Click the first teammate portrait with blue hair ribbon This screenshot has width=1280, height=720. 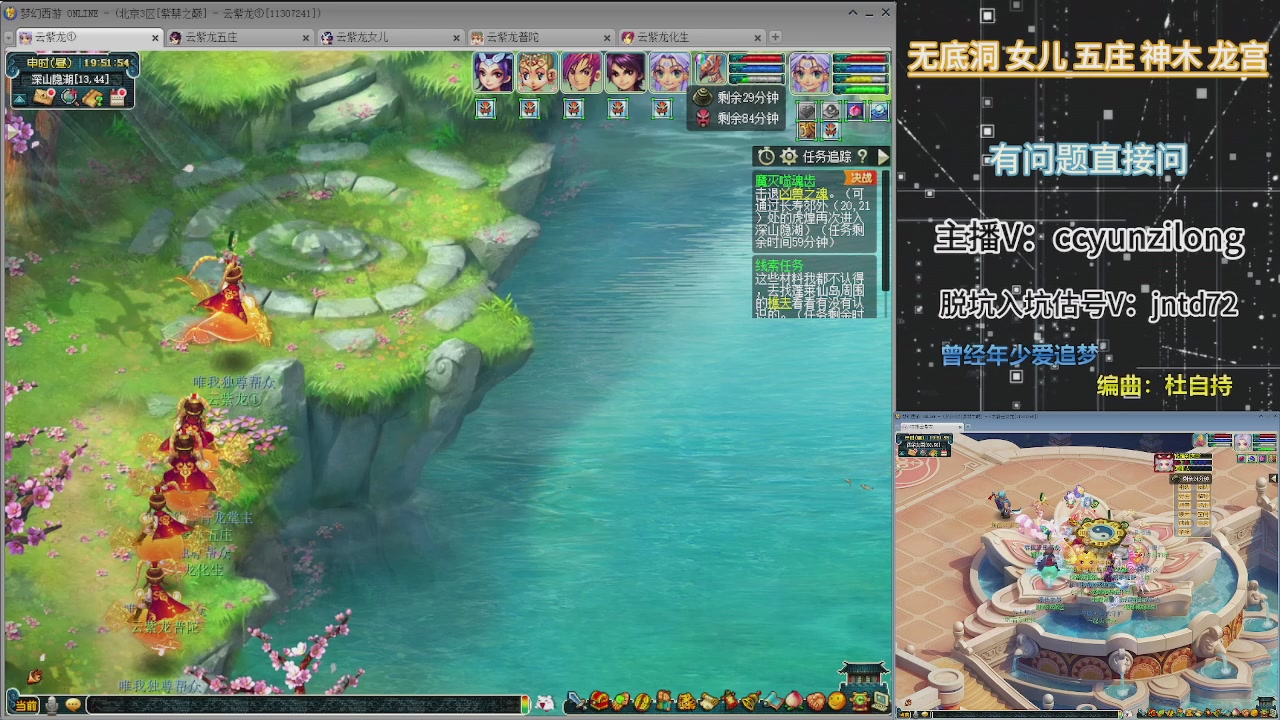pyautogui.click(x=493, y=73)
